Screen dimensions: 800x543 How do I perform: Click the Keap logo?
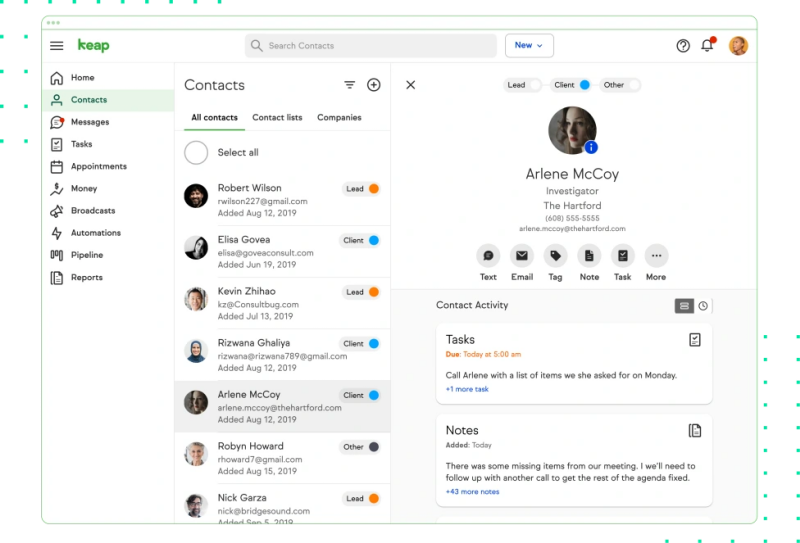(x=93, y=45)
